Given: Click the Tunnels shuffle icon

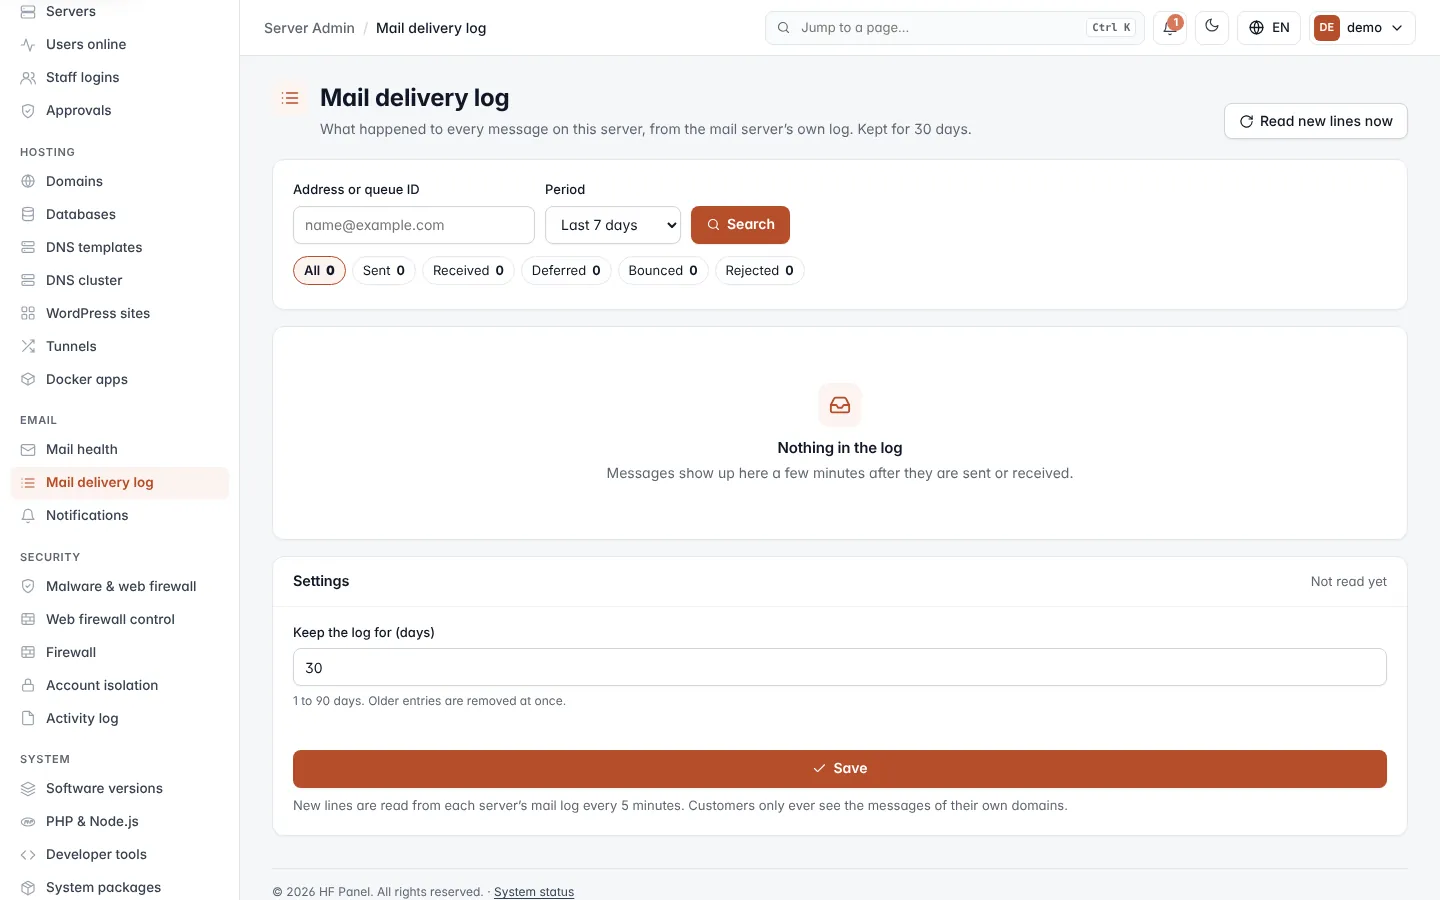Looking at the screenshot, I should [x=28, y=347].
